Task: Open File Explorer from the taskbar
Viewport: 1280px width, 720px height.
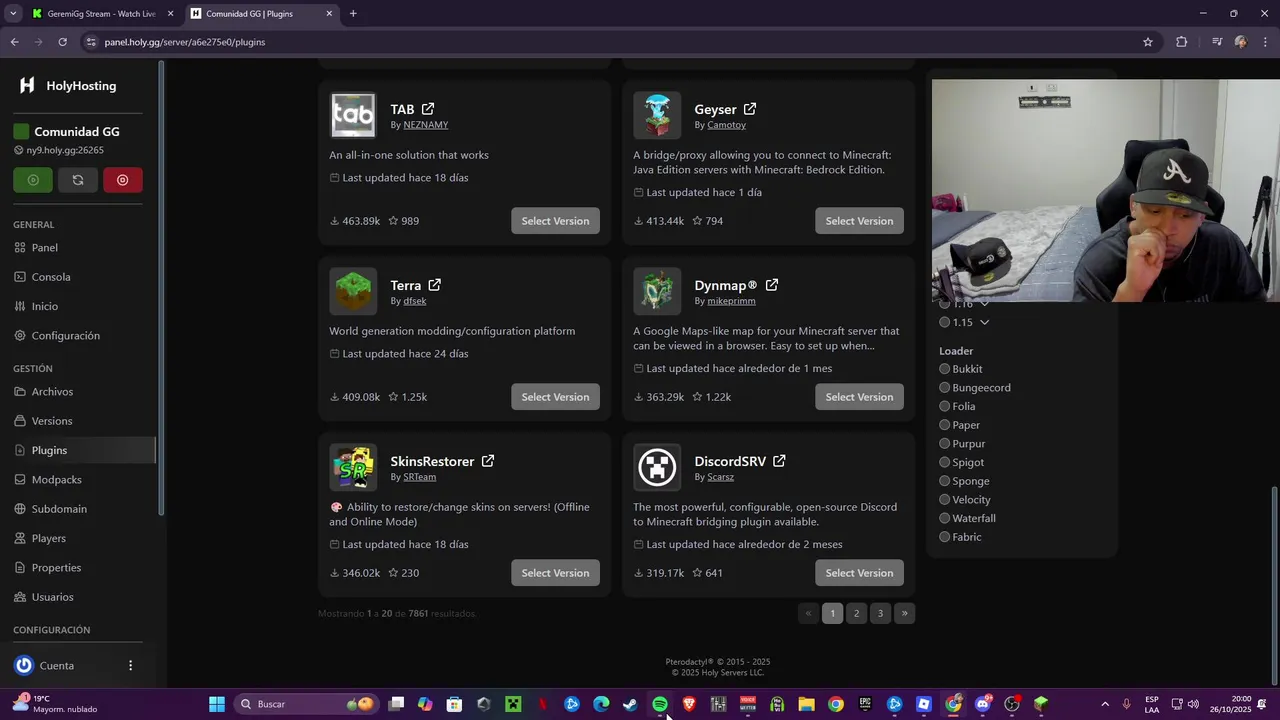Action: click(806, 704)
